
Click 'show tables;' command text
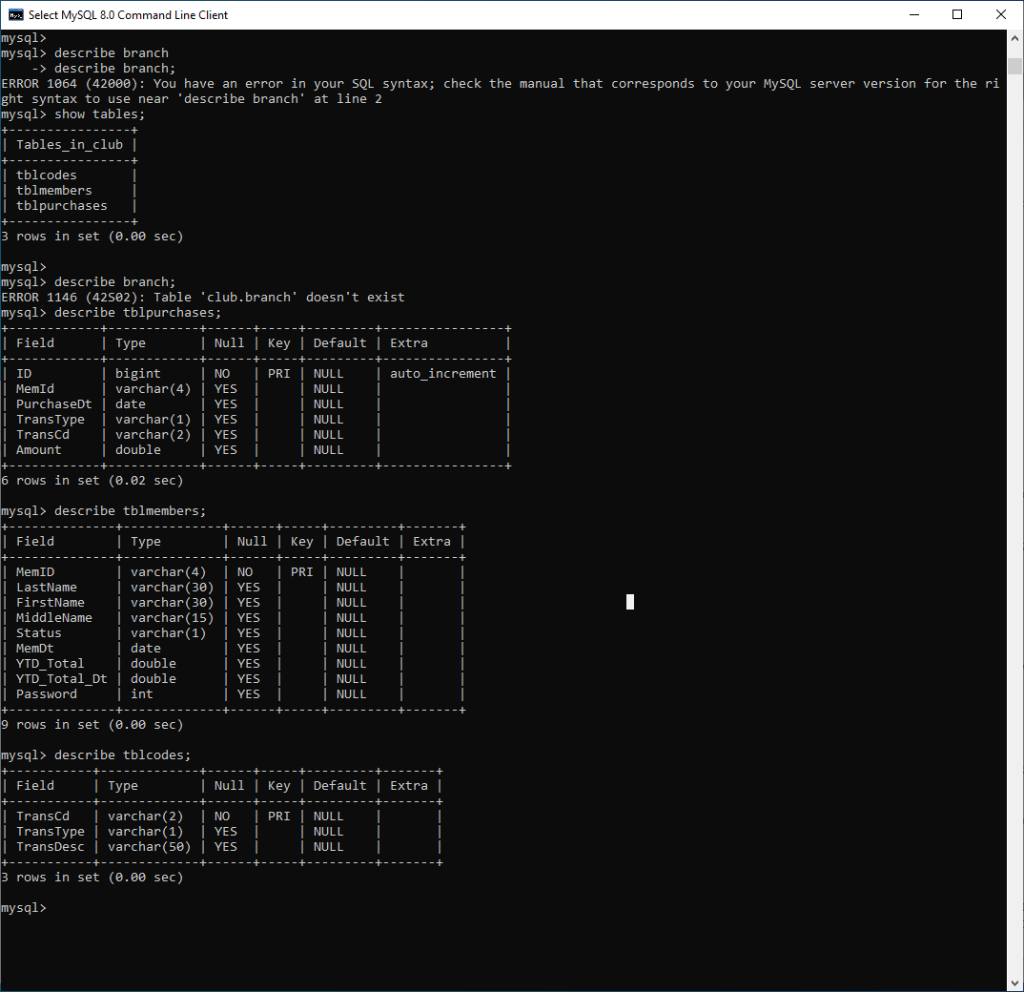point(99,114)
